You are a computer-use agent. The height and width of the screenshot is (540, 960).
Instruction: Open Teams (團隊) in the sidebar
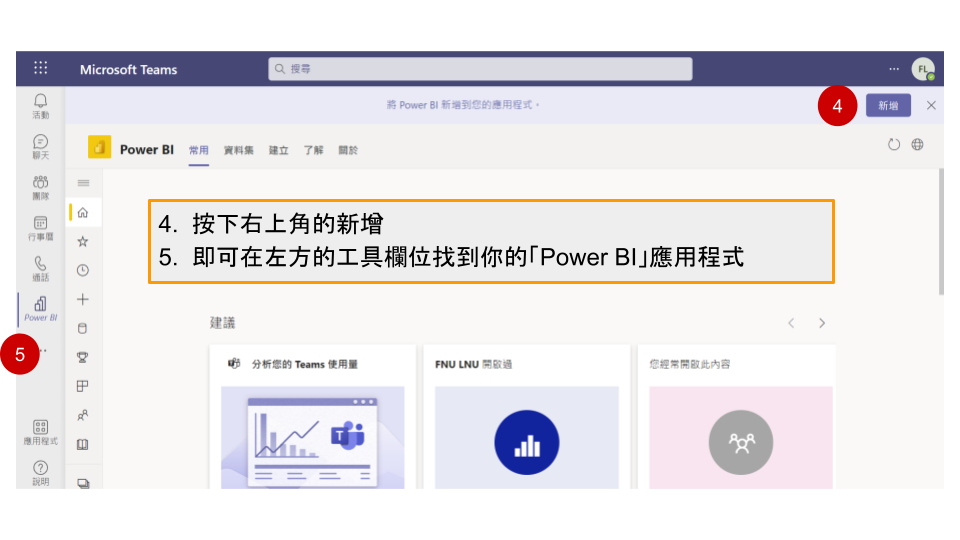point(40,187)
